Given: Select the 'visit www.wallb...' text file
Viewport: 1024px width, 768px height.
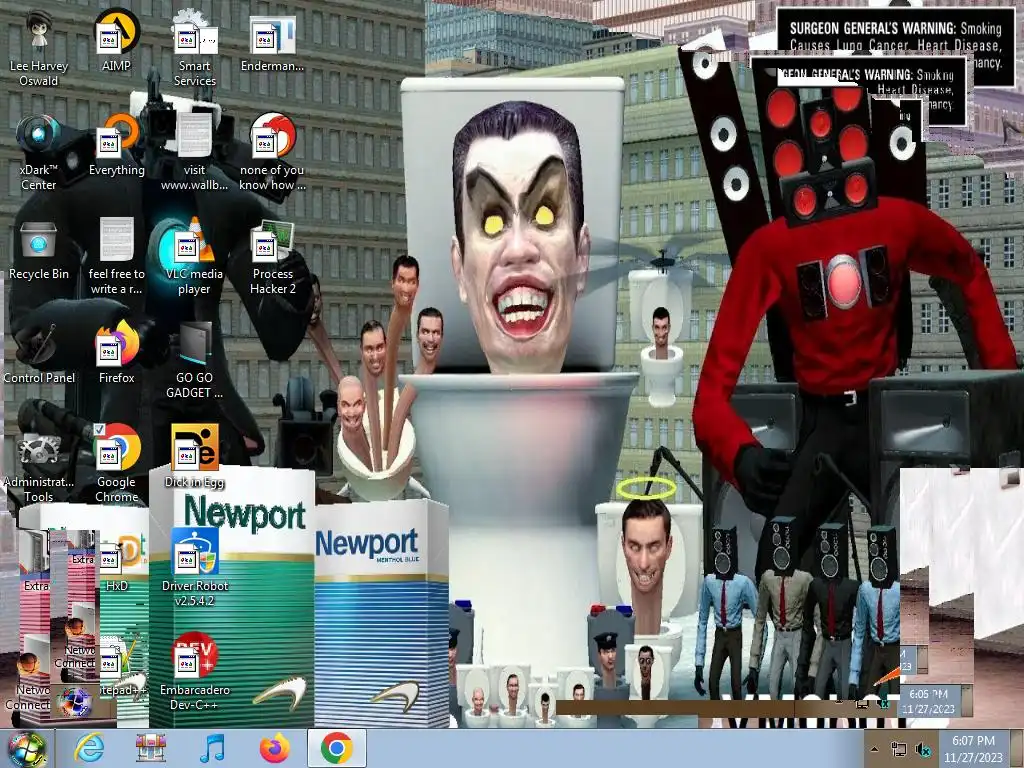Looking at the screenshot, I should tap(195, 153).
